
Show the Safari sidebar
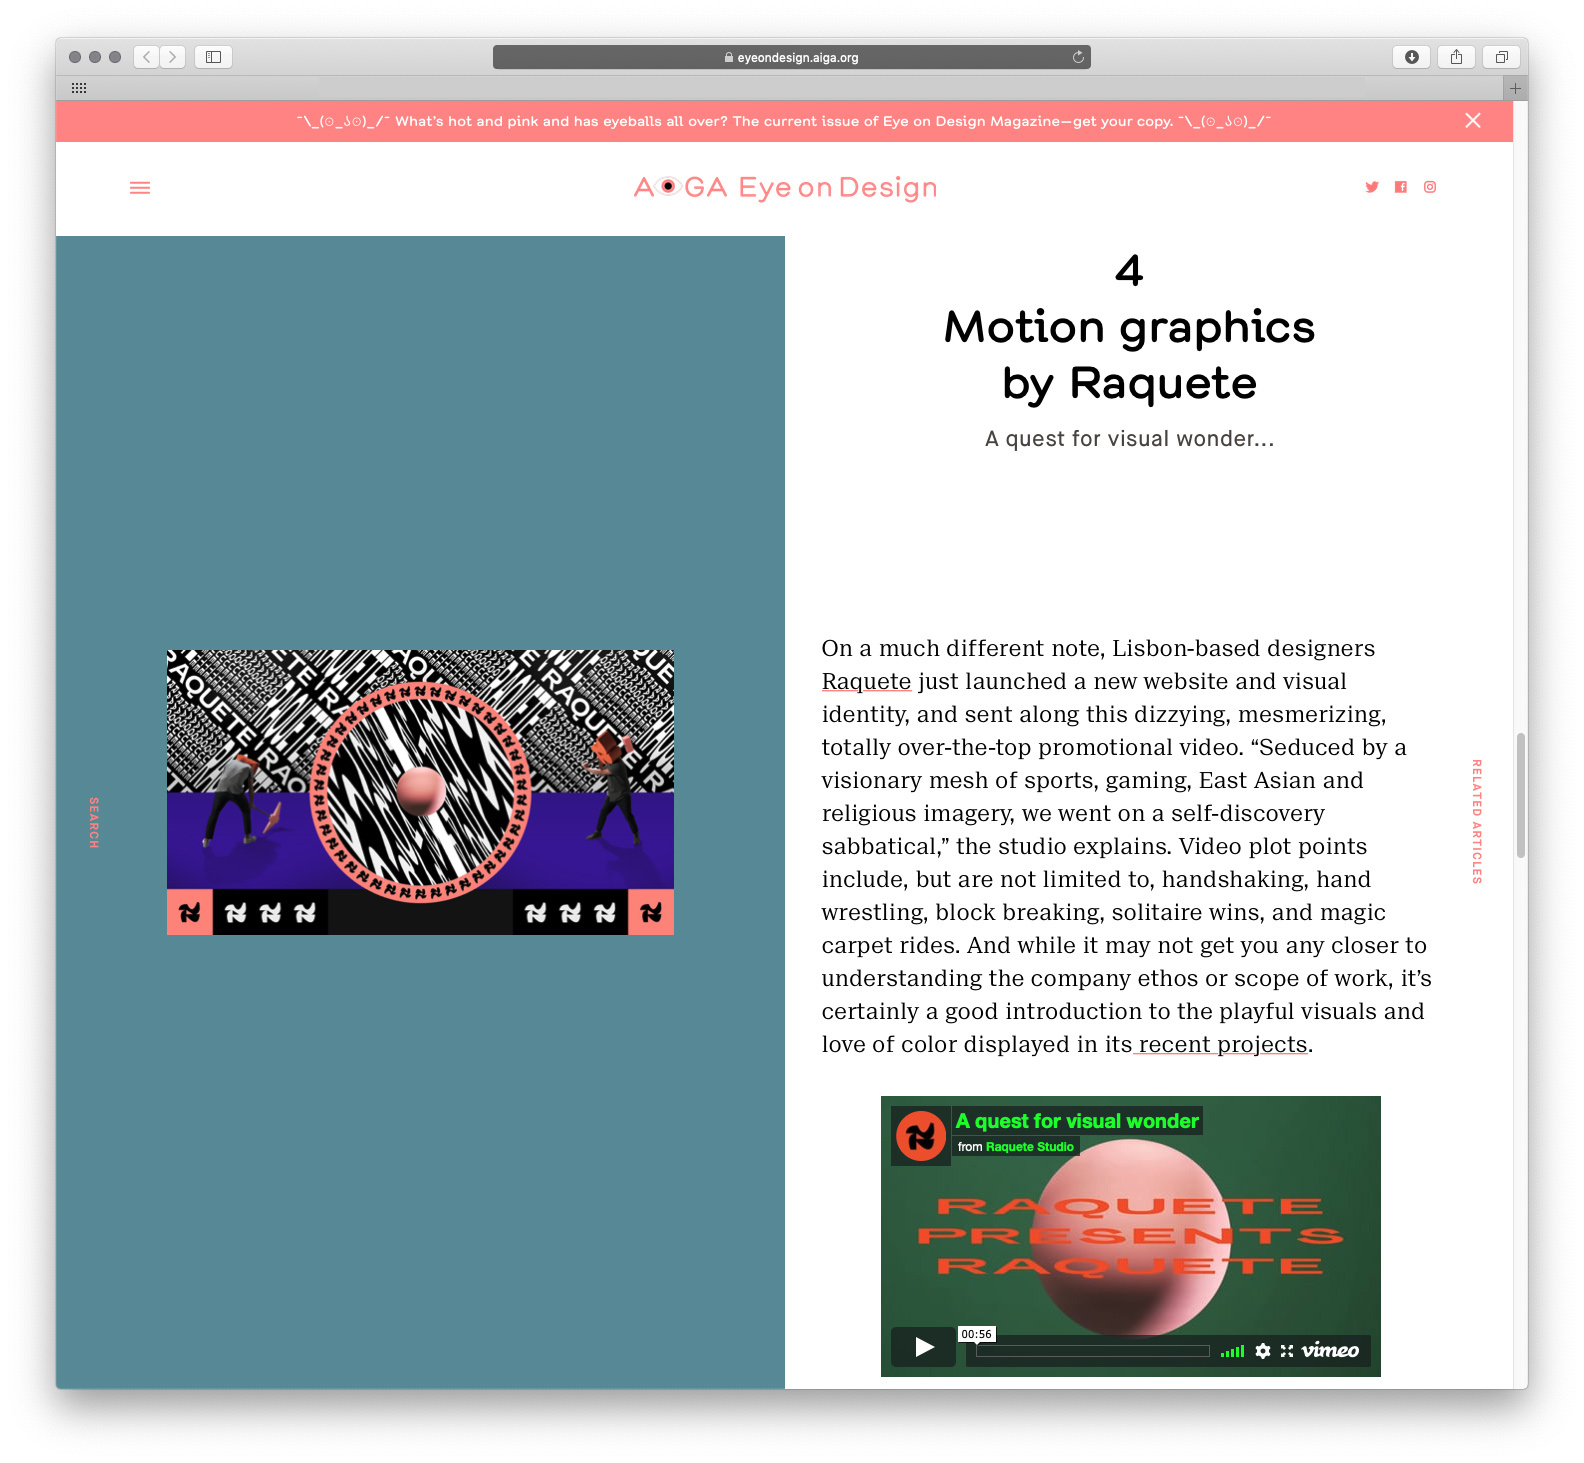213,57
